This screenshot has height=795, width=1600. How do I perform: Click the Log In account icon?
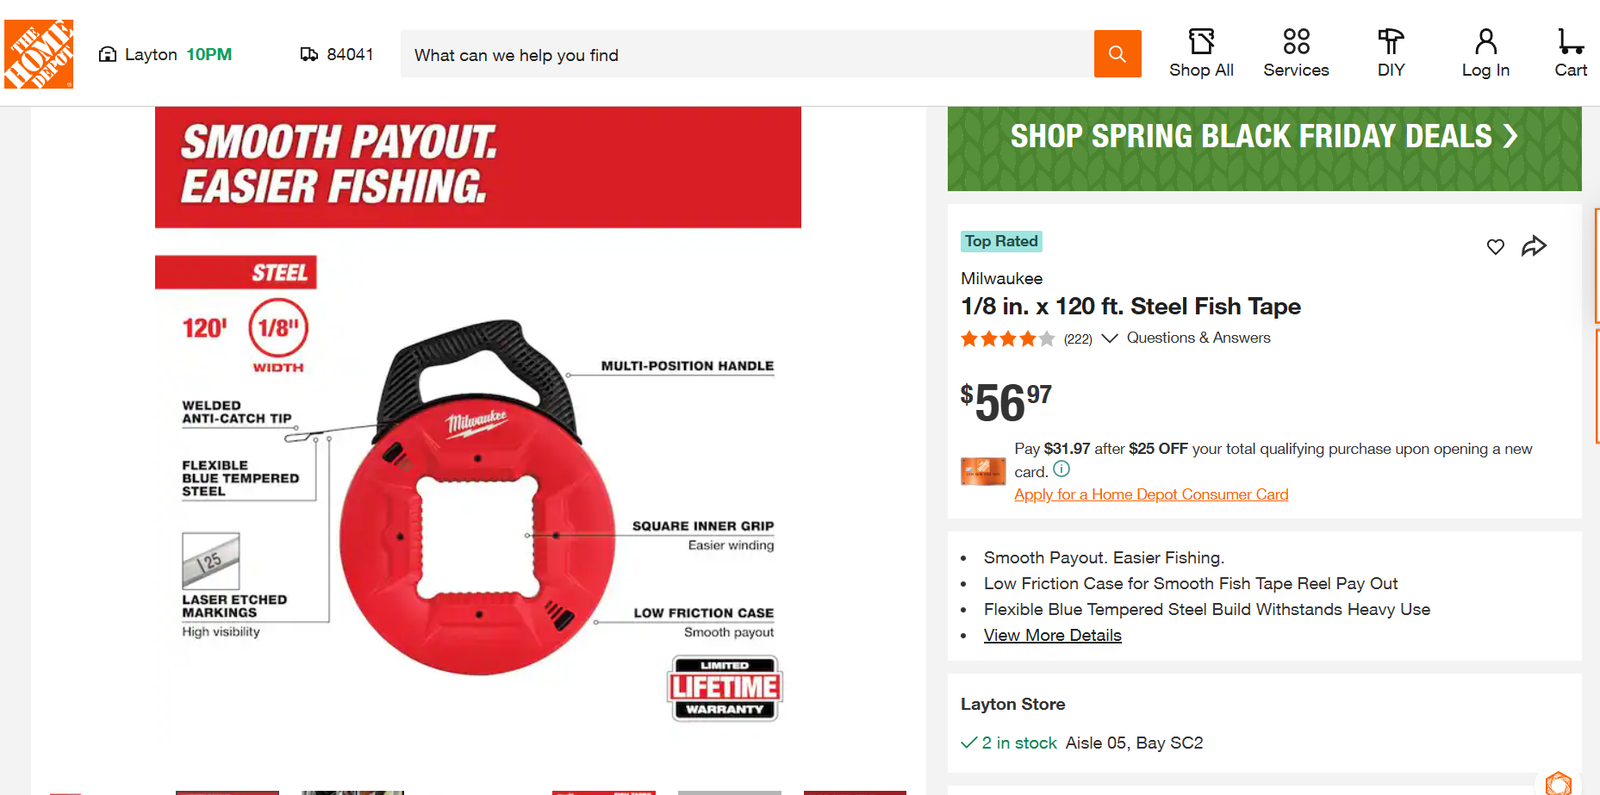(x=1485, y=54)
